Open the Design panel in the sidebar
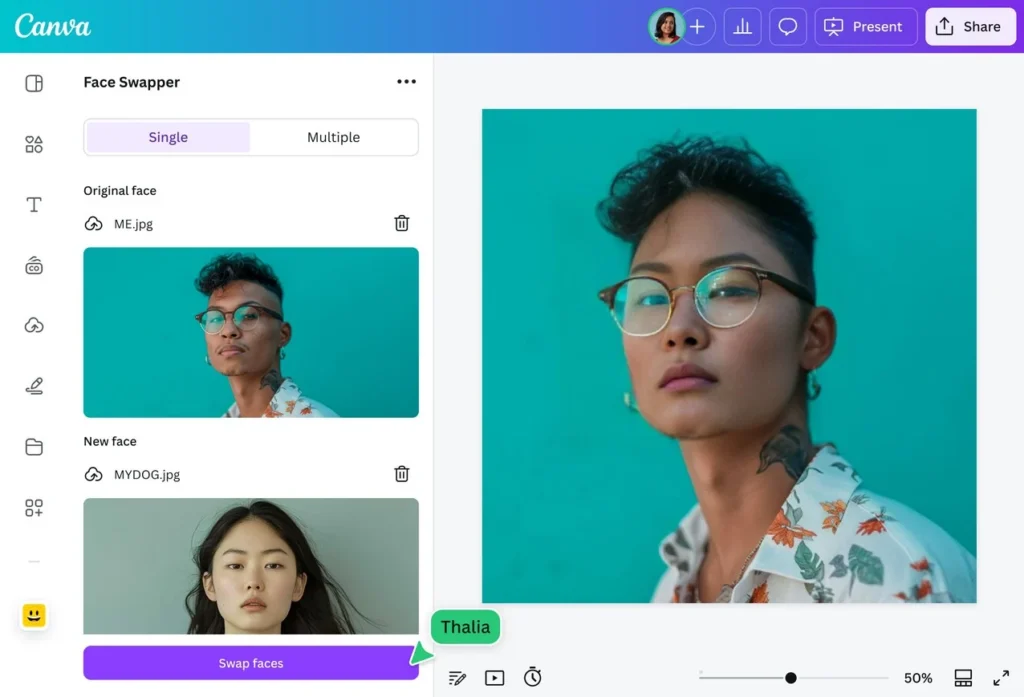Image resolution: width=1024 pixels, height=697 pixels. [x=33, y=83]
